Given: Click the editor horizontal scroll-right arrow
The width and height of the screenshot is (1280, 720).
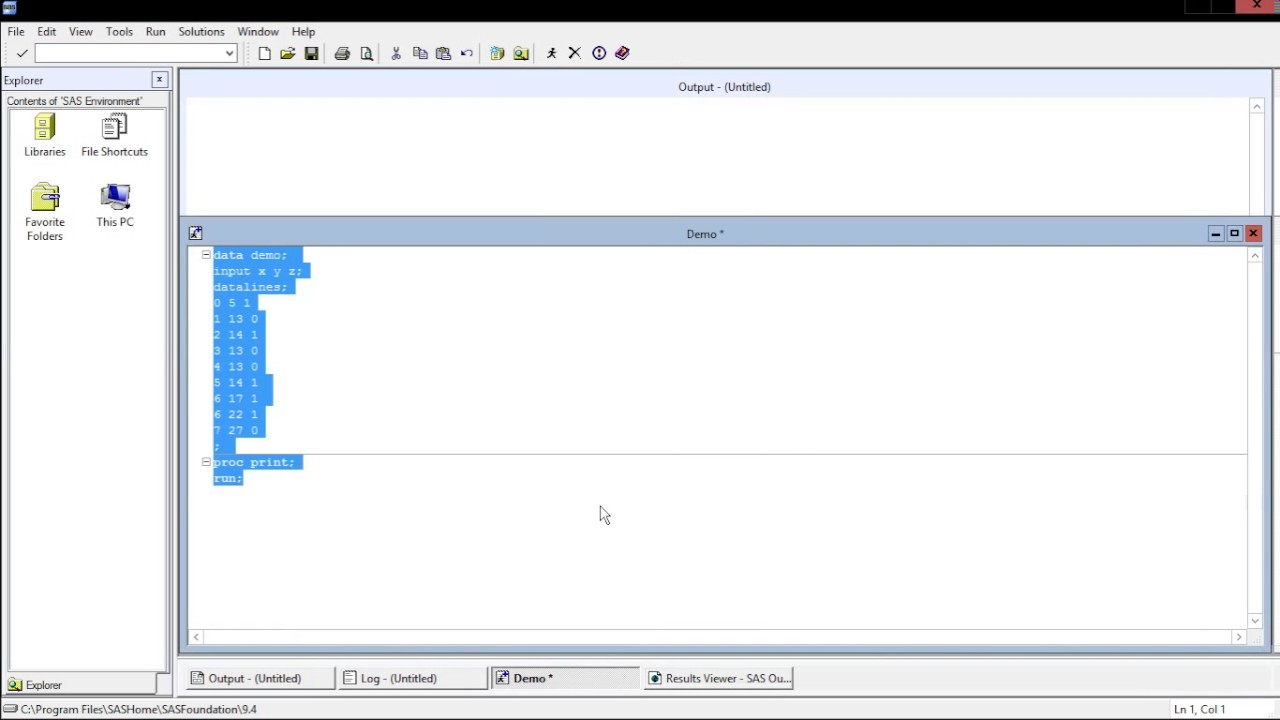Looking at the screenshot, I should 1238,637.
